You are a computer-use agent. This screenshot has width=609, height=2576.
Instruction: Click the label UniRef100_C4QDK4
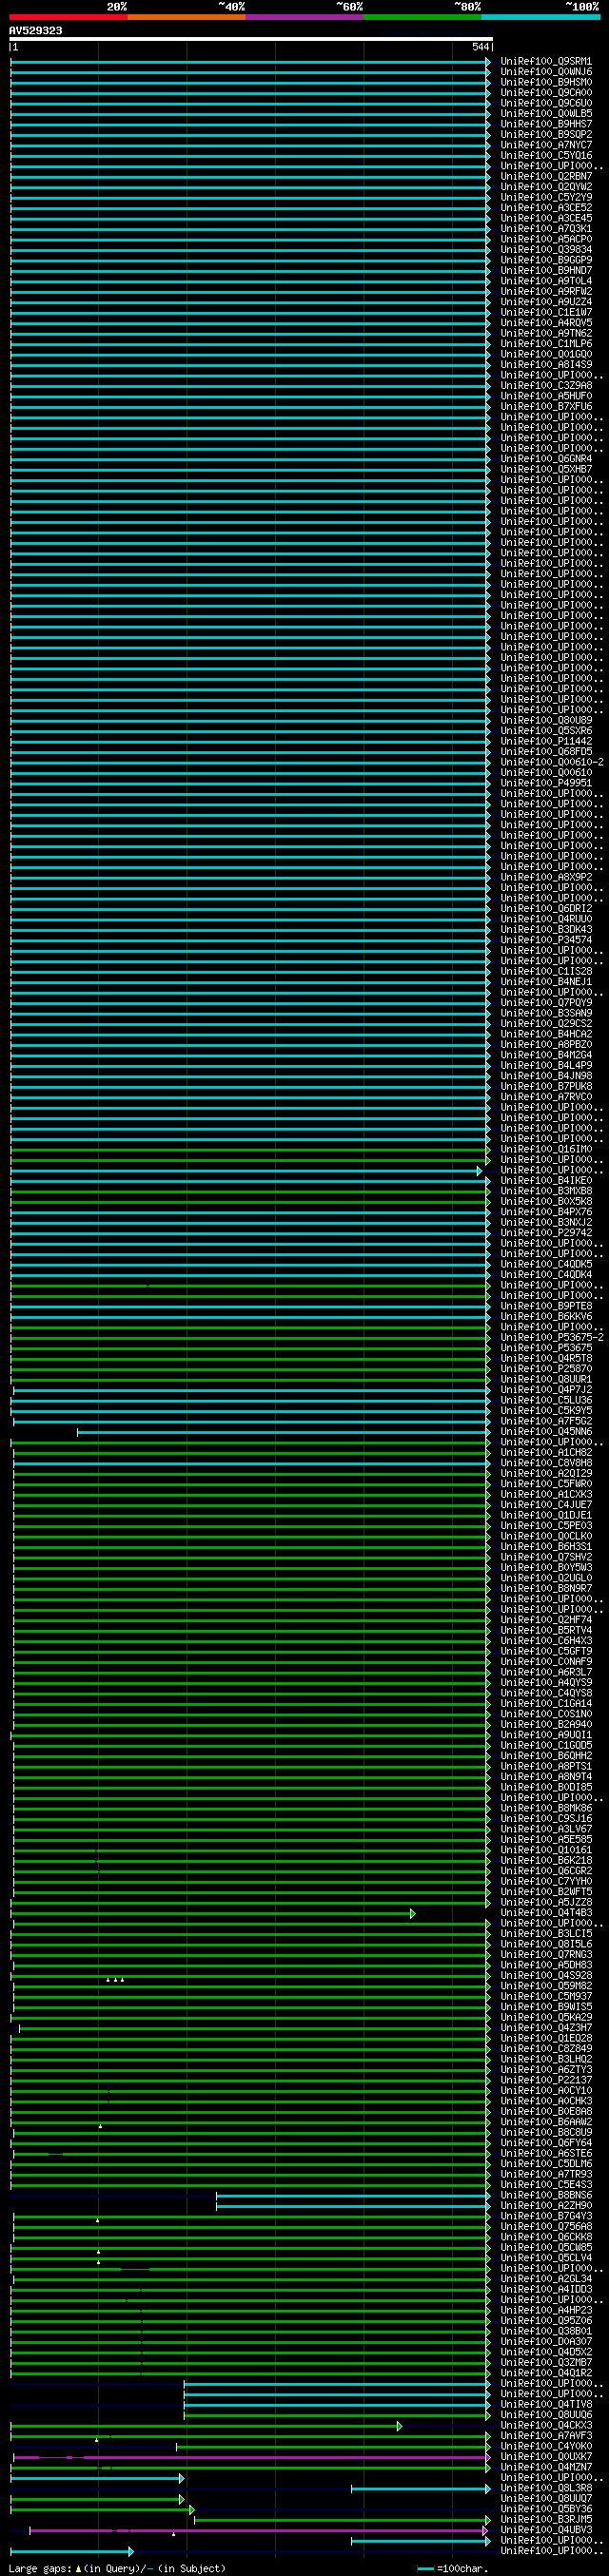click(546, 1275)
